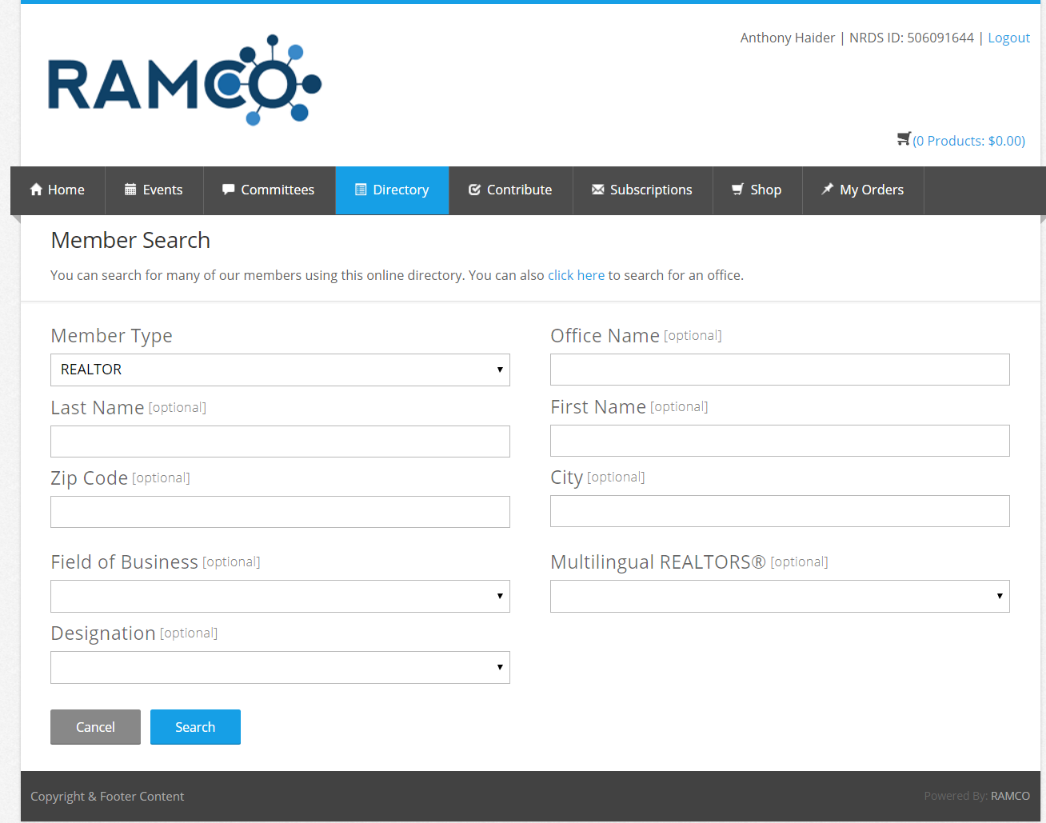Click the envelope icon beside Subscriptions
This screenshot has height=823, width=1046.
598,189
